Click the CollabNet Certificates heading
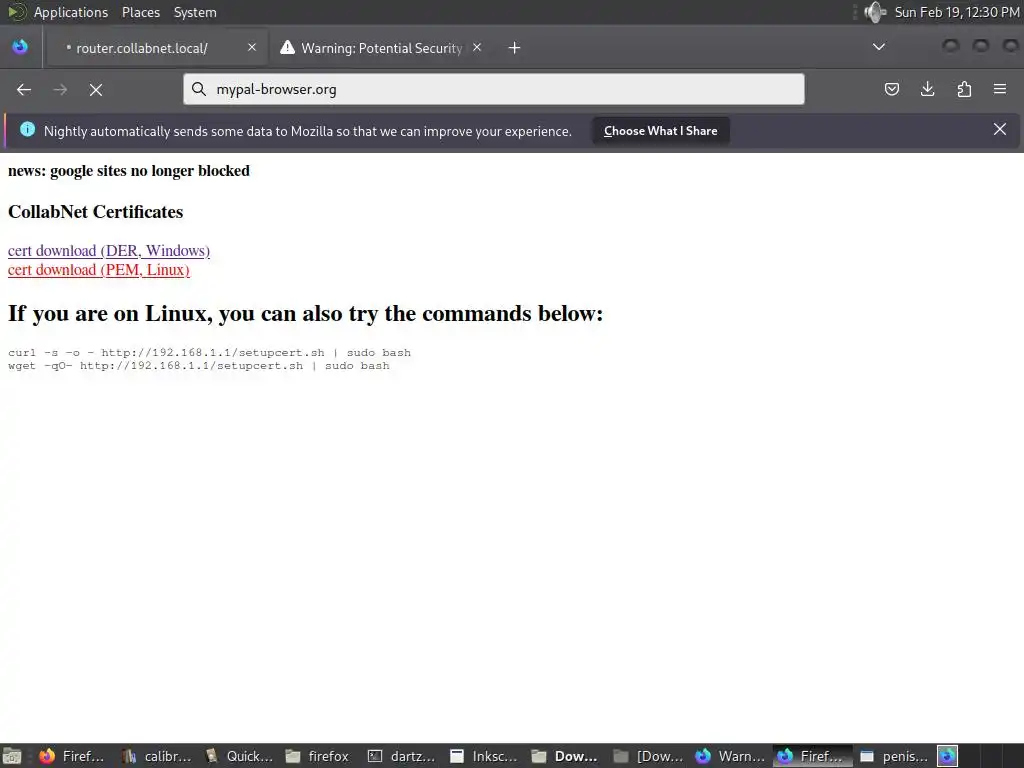Image resolution: width=1024 pixels, height=768 pixels. point(95,212)
